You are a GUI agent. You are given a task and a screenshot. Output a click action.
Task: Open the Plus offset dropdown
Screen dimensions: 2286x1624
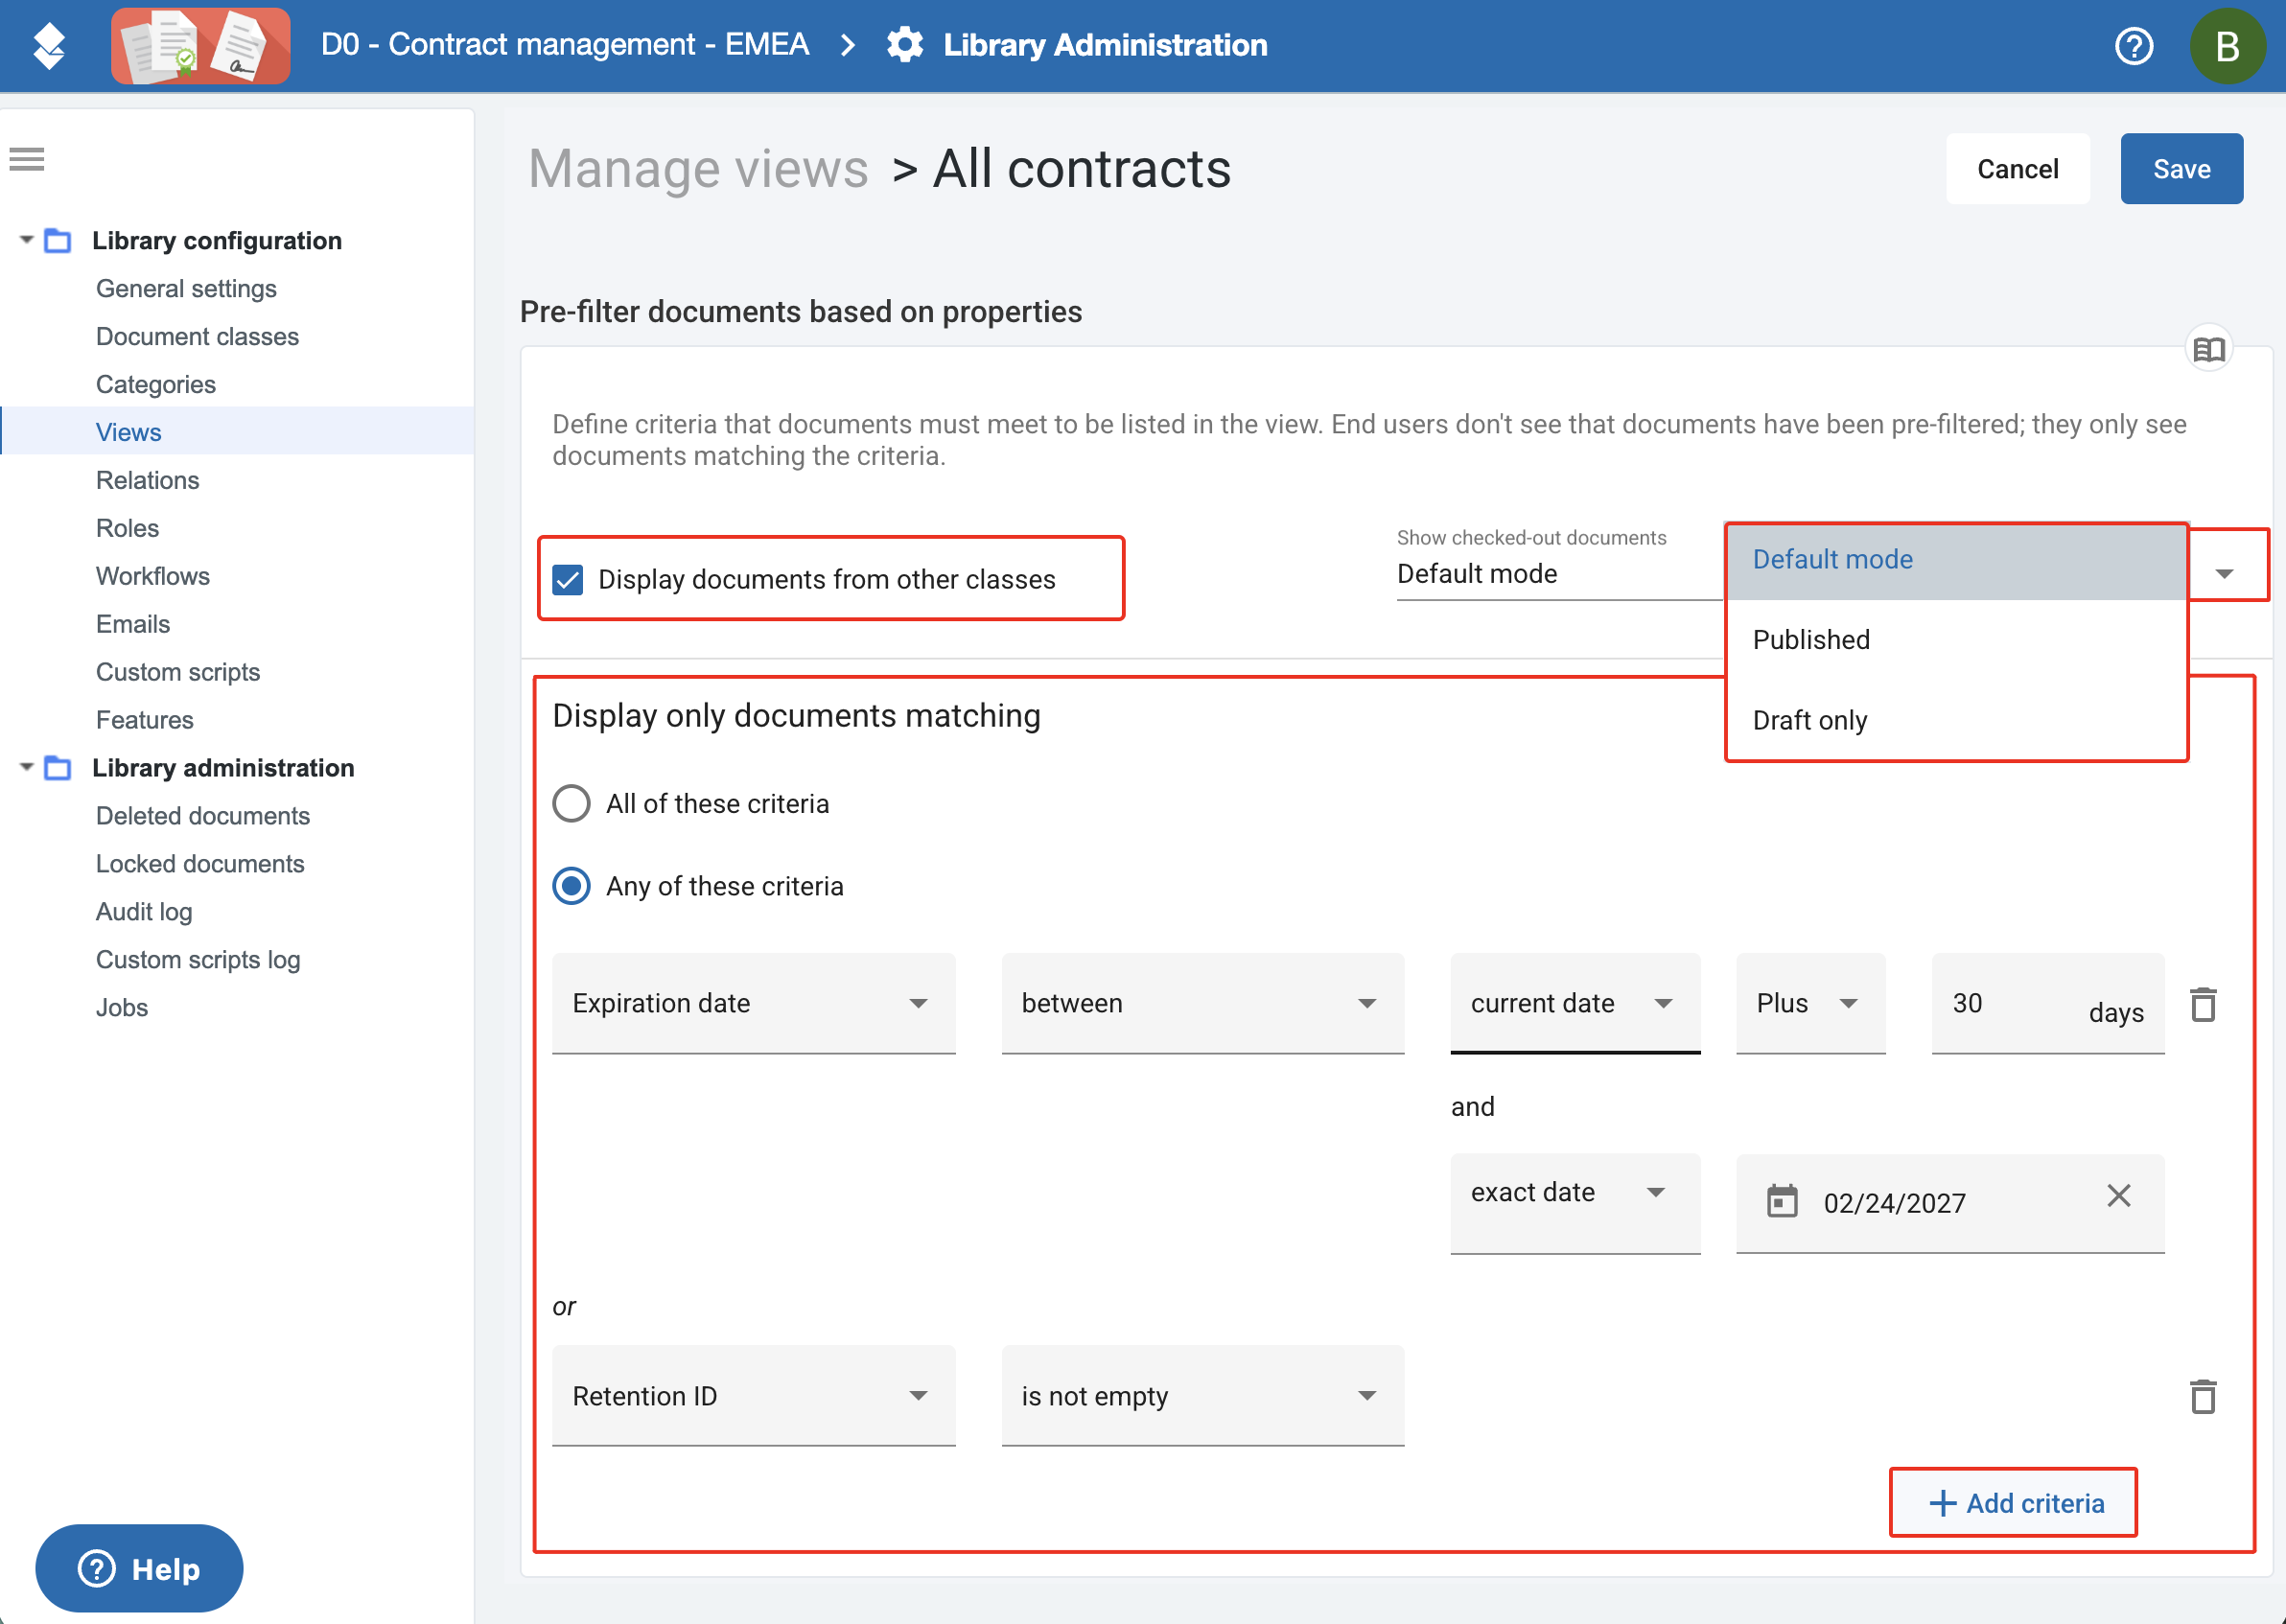[1810, 1003]
